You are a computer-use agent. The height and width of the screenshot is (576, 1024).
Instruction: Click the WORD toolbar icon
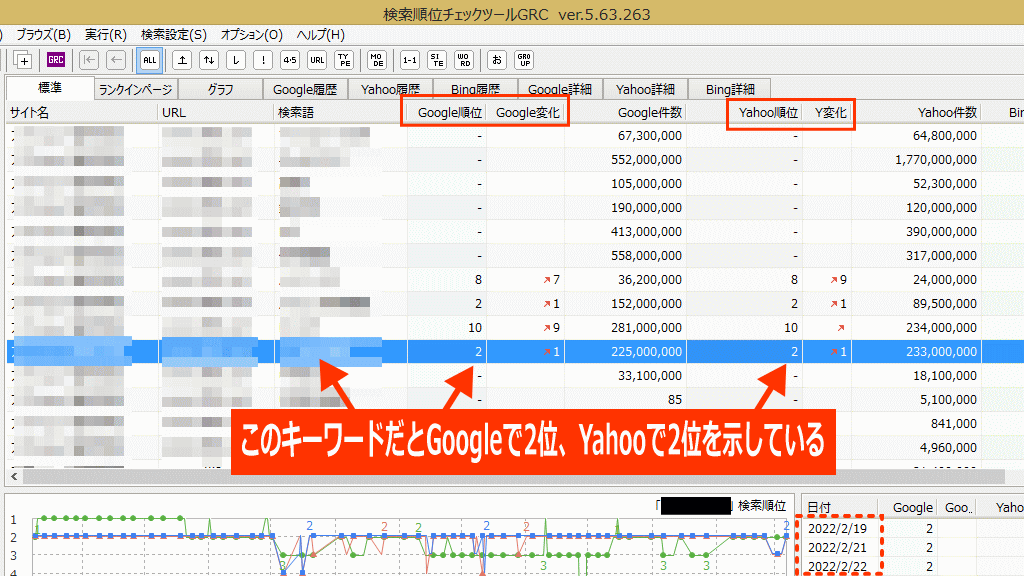(464, 60)
